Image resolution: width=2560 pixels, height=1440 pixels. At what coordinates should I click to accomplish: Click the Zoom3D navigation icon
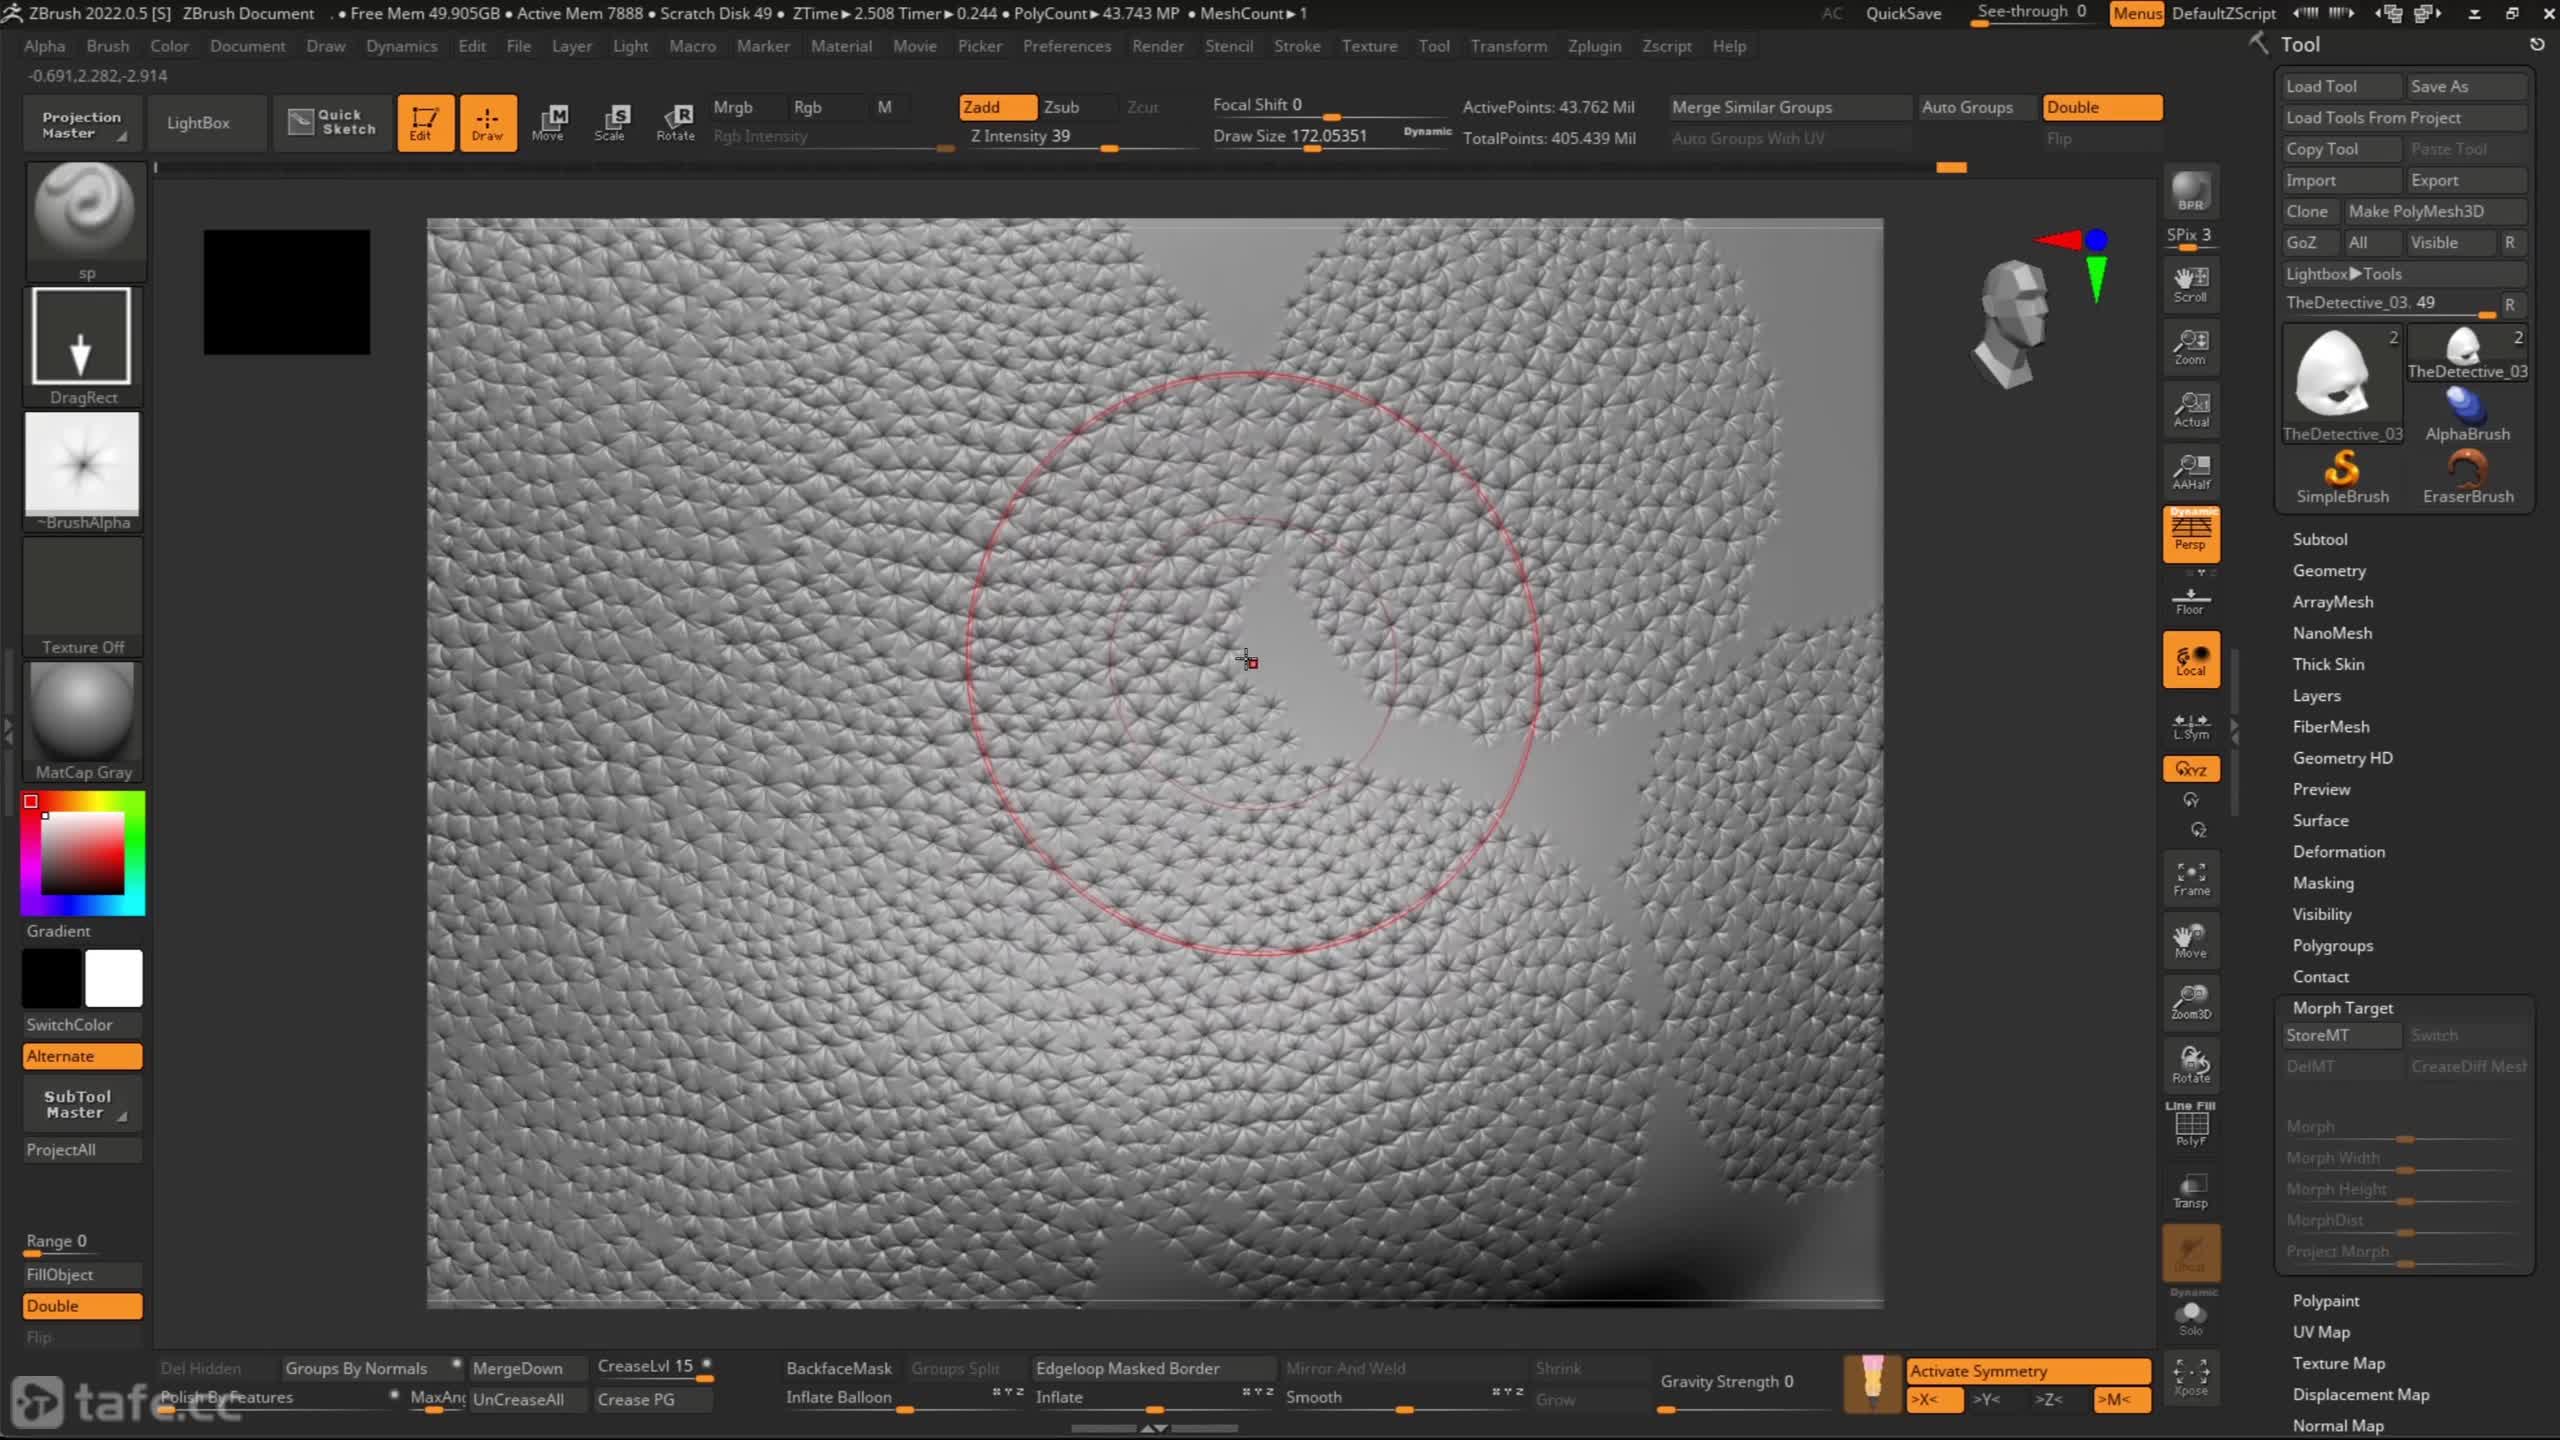coord(2190,1002)
